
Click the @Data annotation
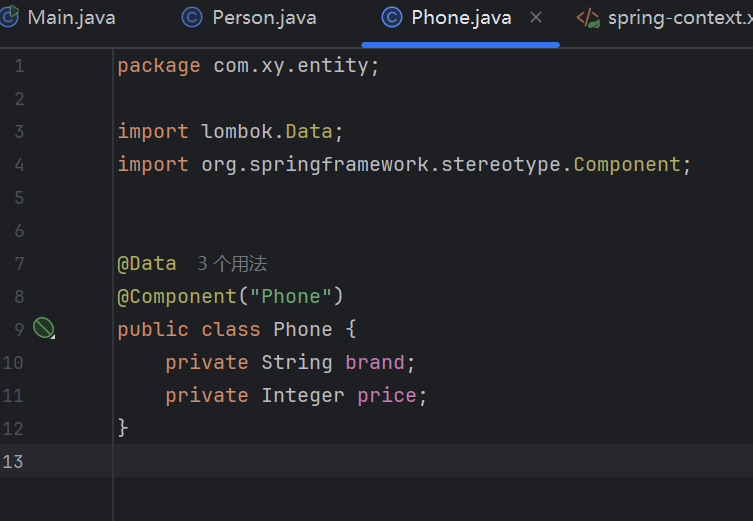[147, 264]
